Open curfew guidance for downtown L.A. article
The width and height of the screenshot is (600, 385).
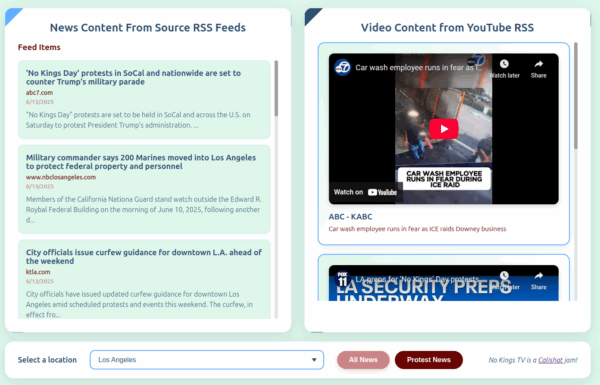click(144, 257)
